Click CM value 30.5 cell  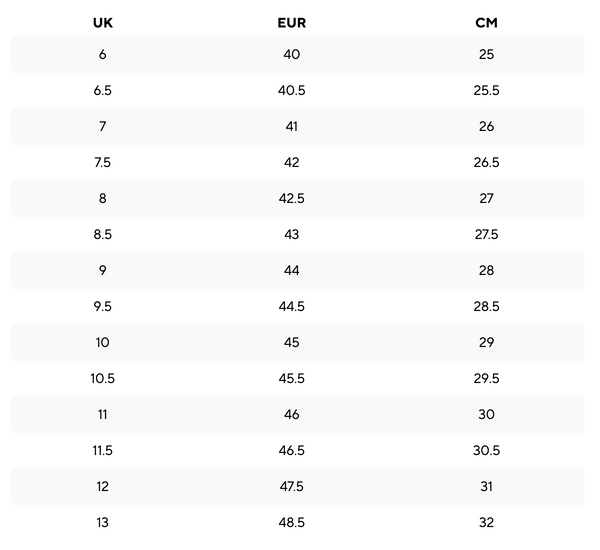coord(486,450)
